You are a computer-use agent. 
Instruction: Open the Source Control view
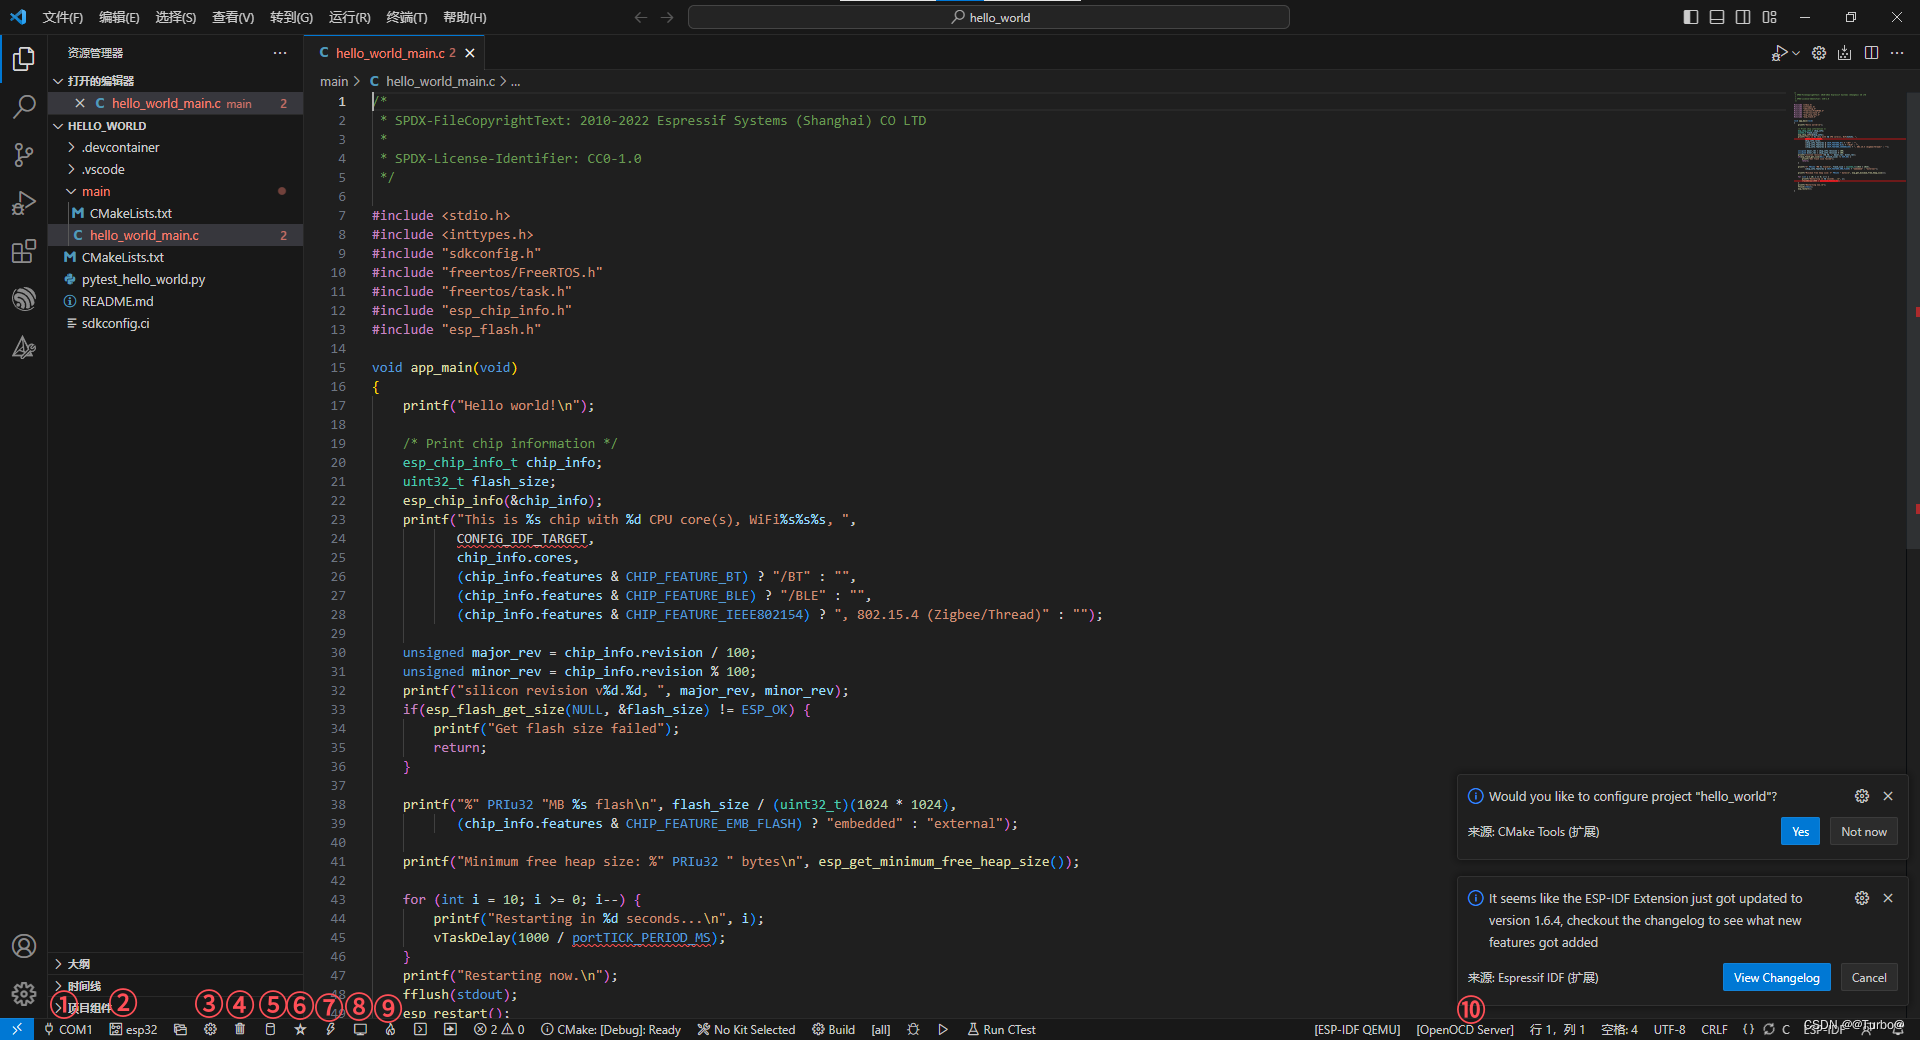[x=24, y=155]
